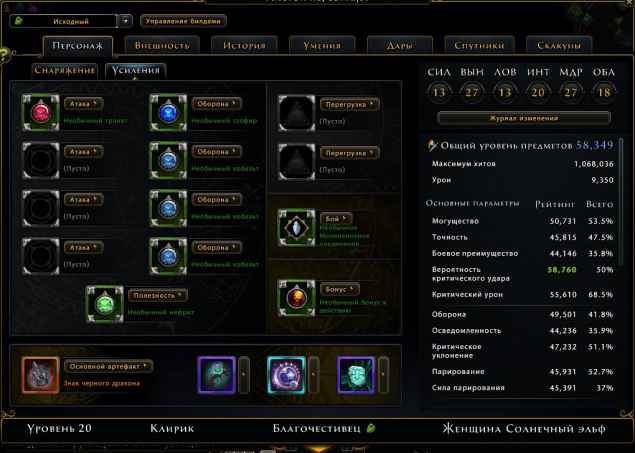Switch to the Снаряжение sub-tab
Image resolution: width=635 pixels, height=453 pixels.
point(65,70)
